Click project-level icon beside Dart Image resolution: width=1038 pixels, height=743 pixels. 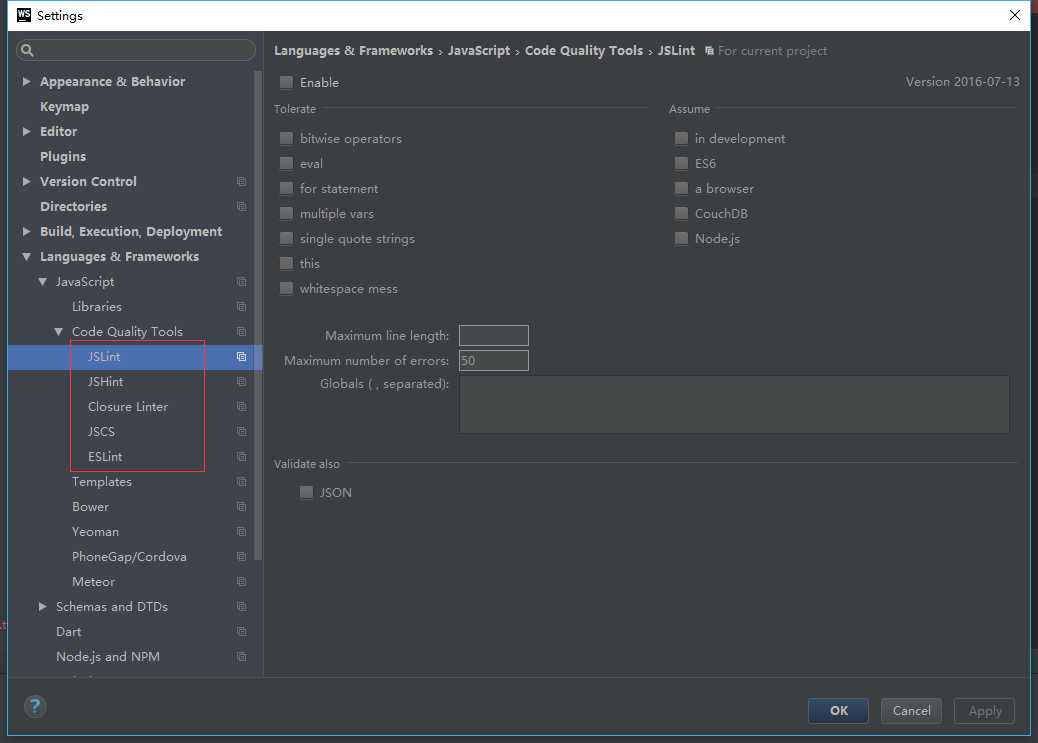click(x=242, y=632)
